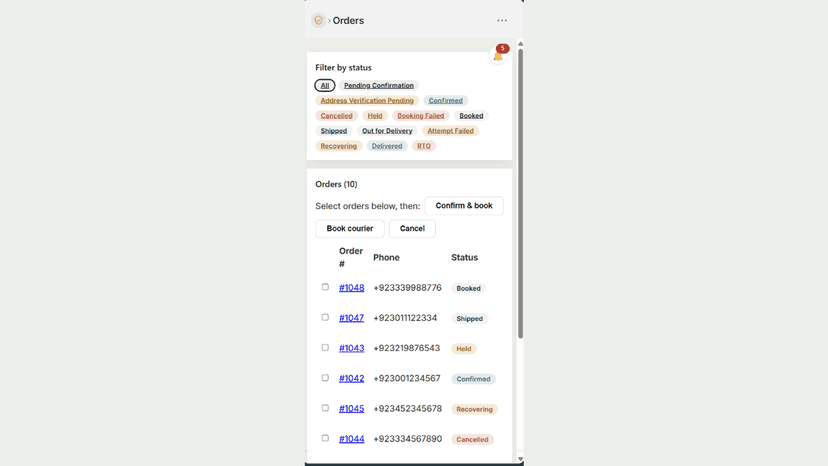
Task: Click the Confirm & book button
Action: (464, 206)
